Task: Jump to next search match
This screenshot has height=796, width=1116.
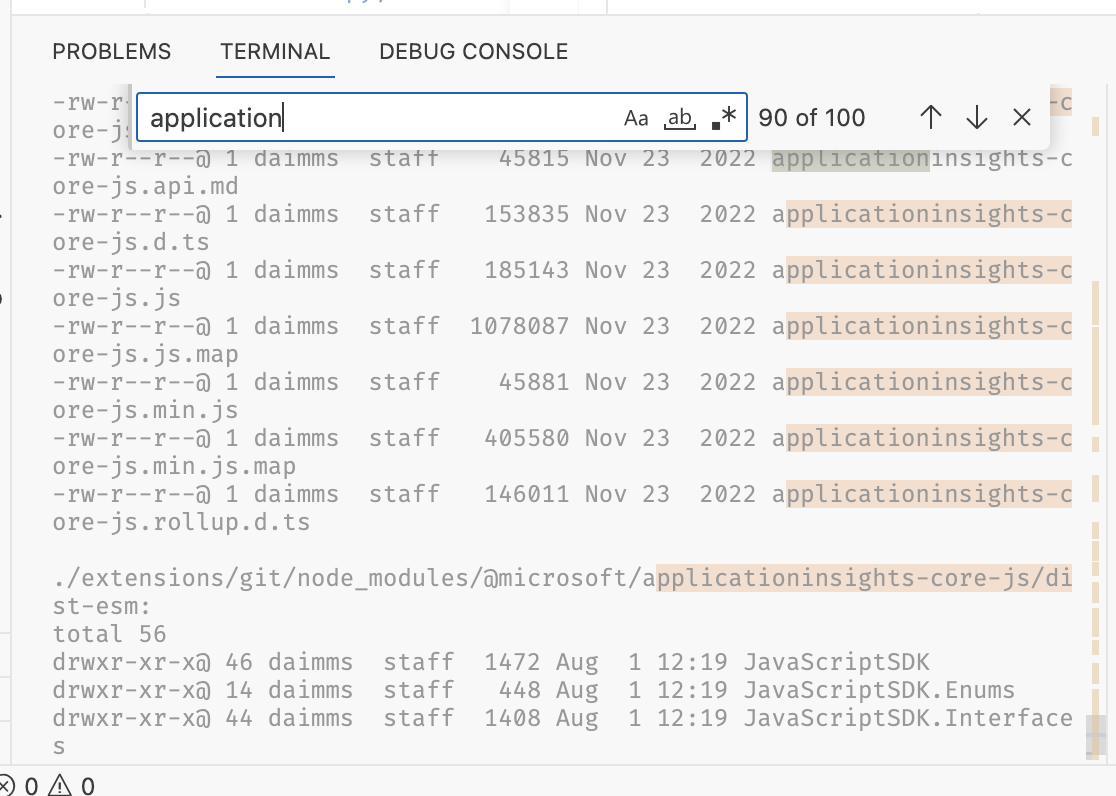Action: pyautogui.click(x=975, y=117)
